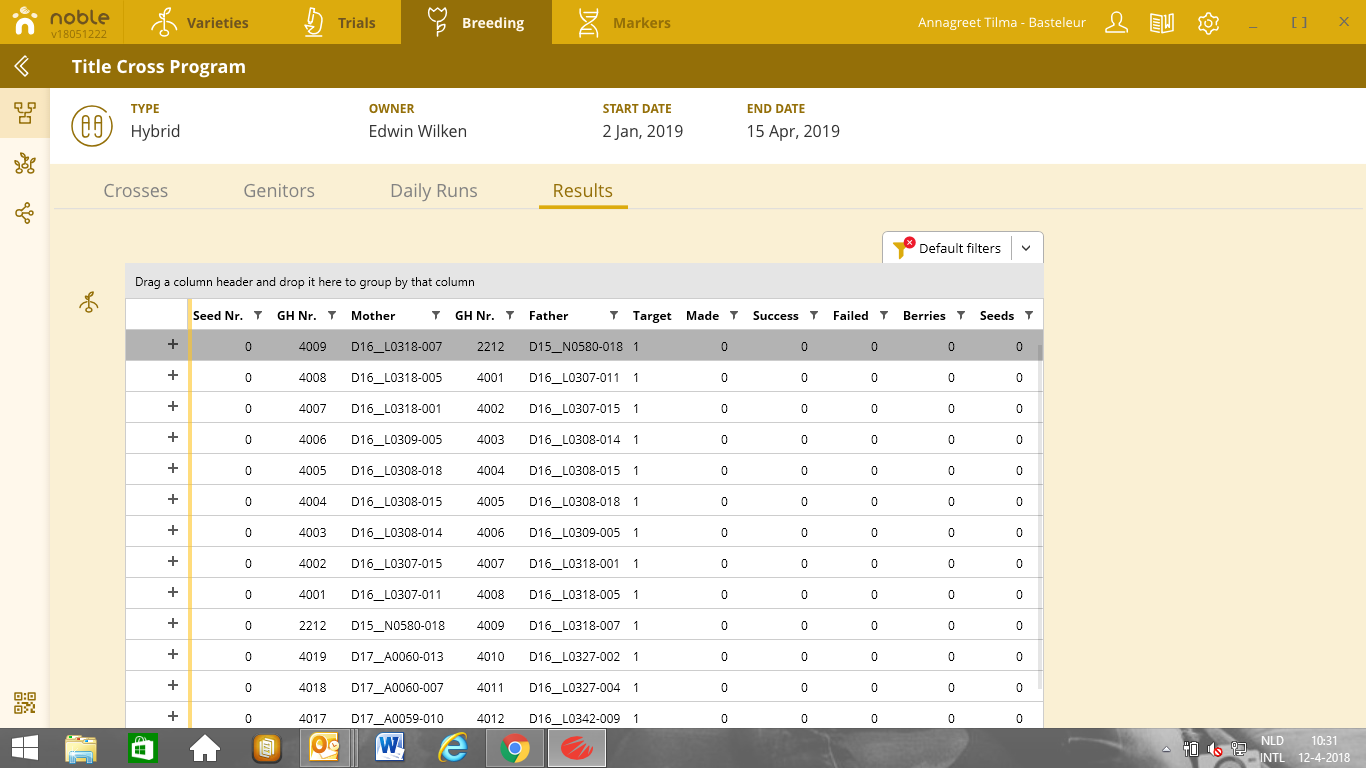This screenshot has width=1366, height=768.
Task: Open the Success column filter
Action: (814, 316)
